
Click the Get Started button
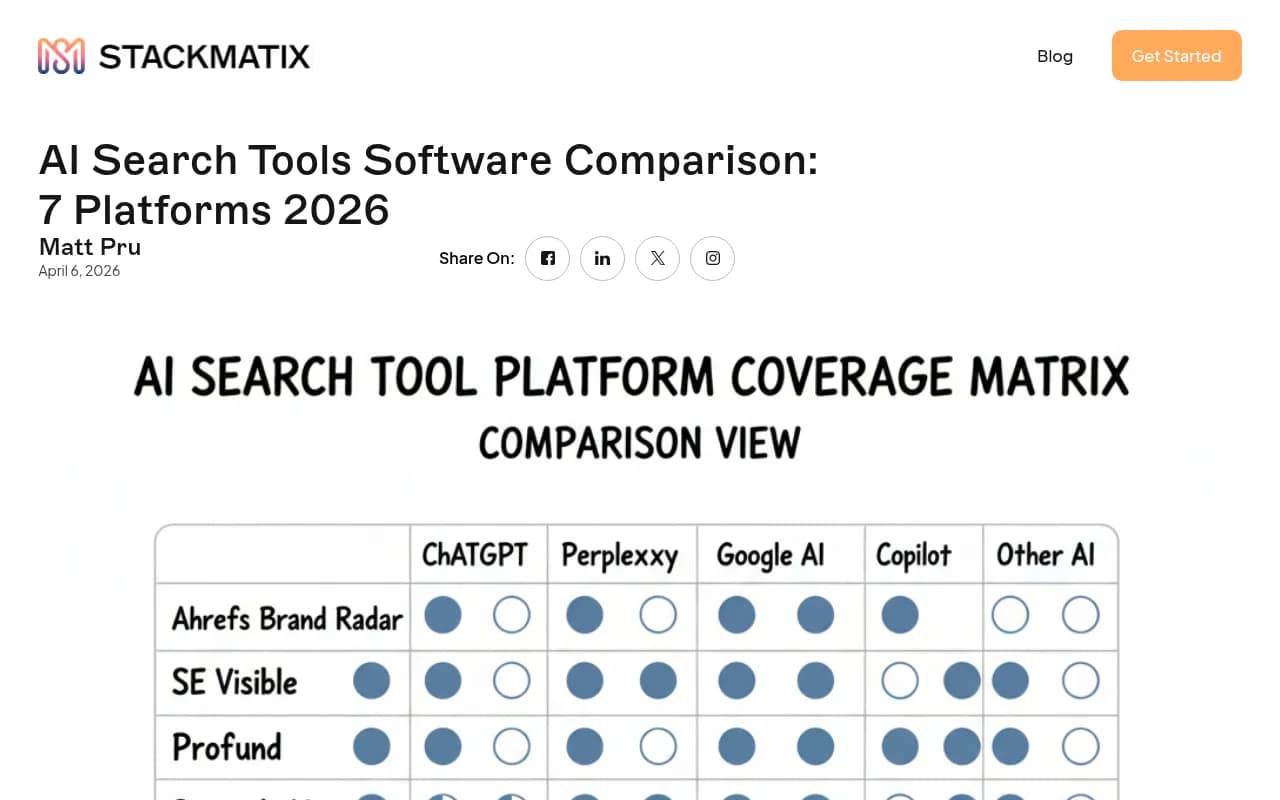click(x=1176, y=55)
